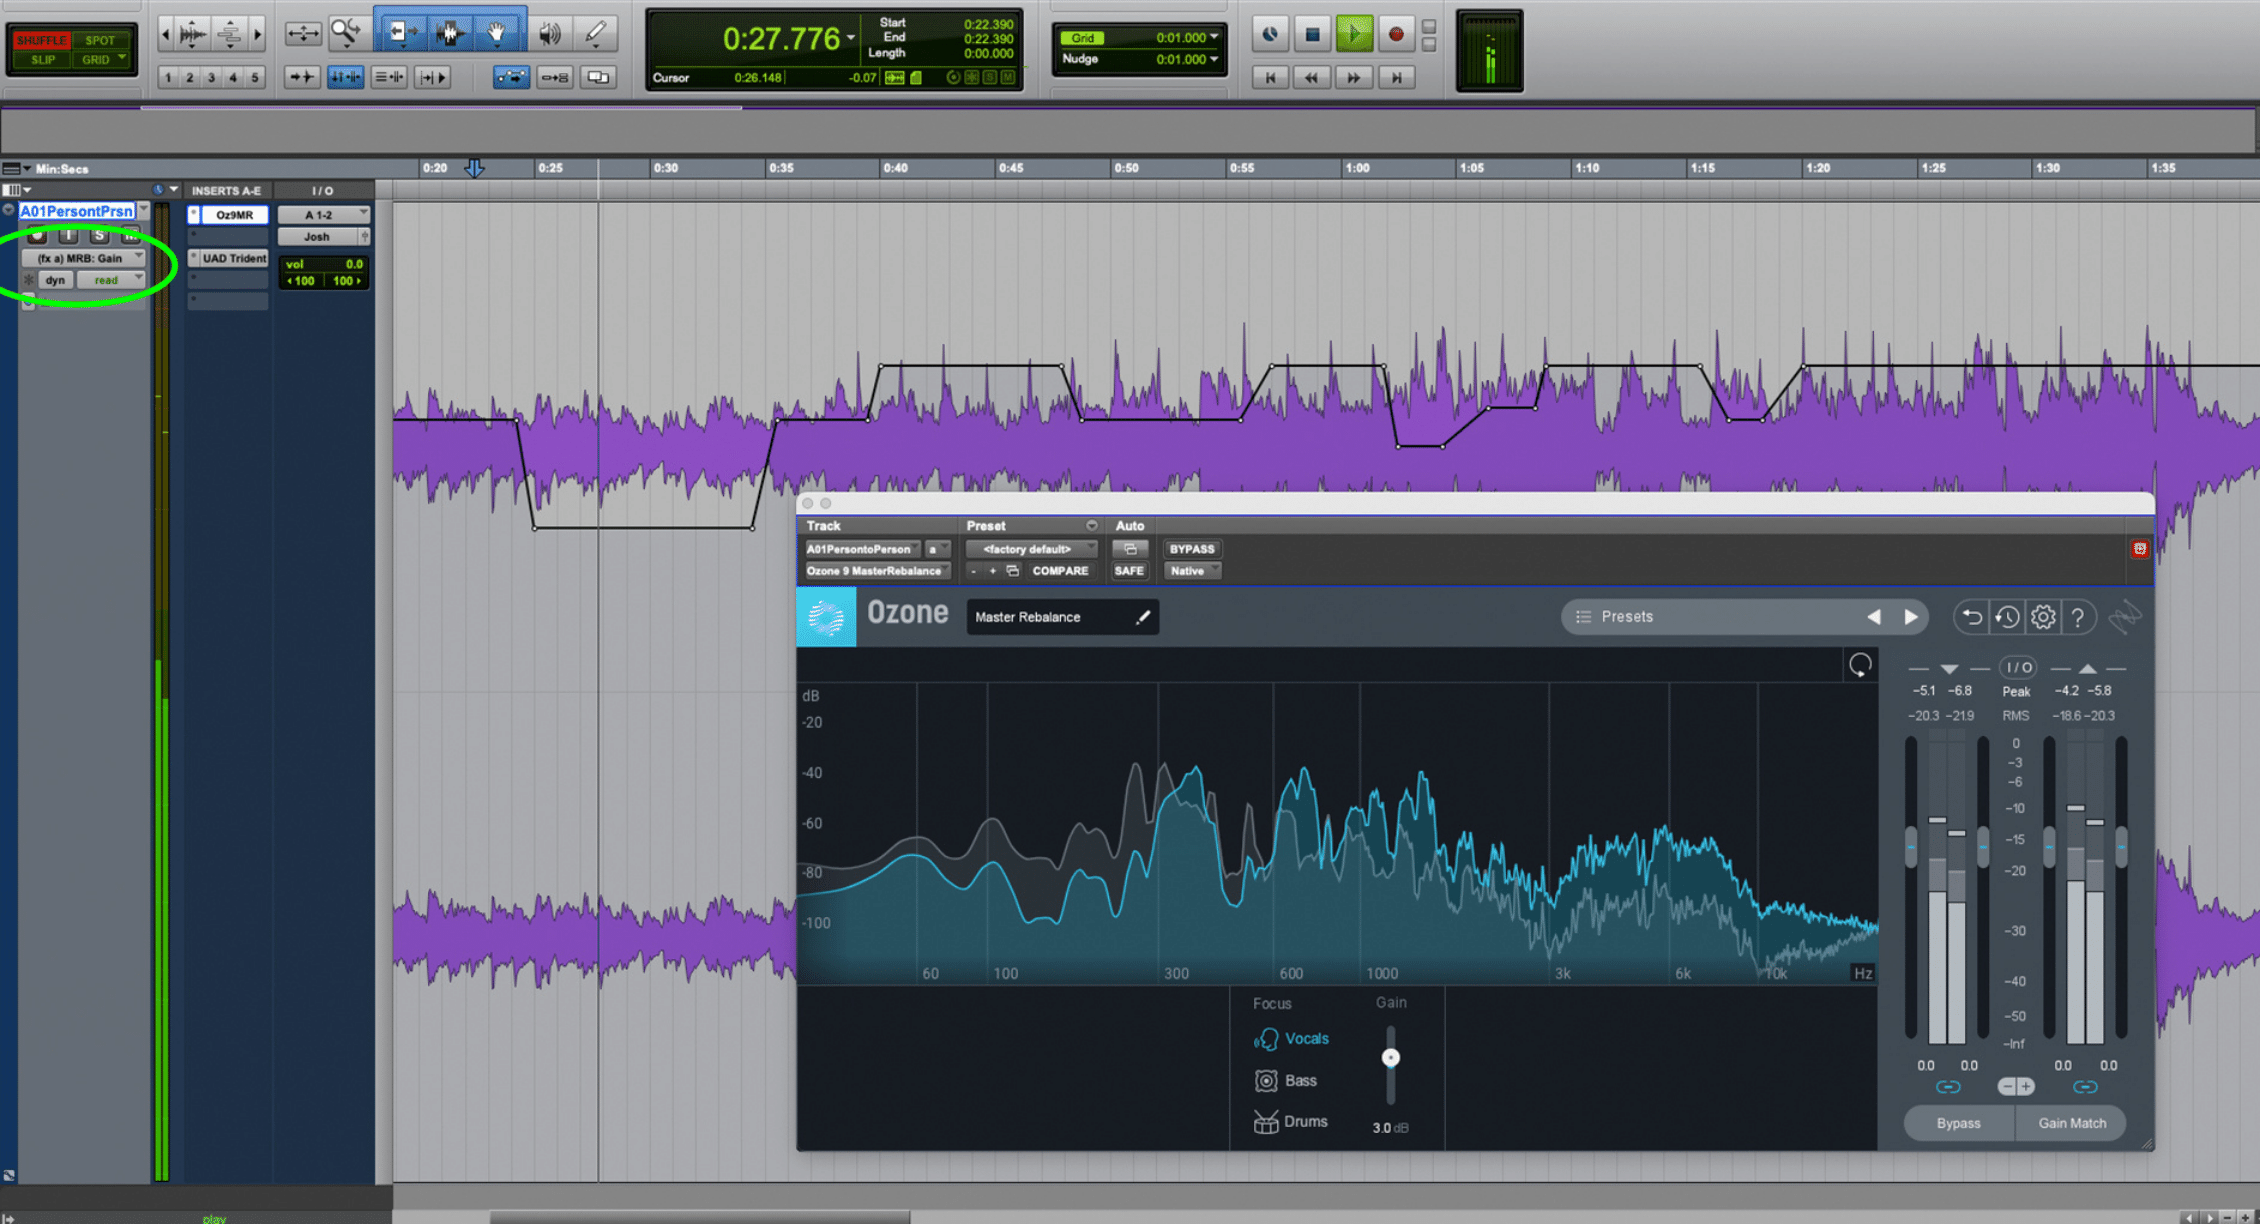
Task: Enable Shuffle edit mode
Action: click(41, 40)
